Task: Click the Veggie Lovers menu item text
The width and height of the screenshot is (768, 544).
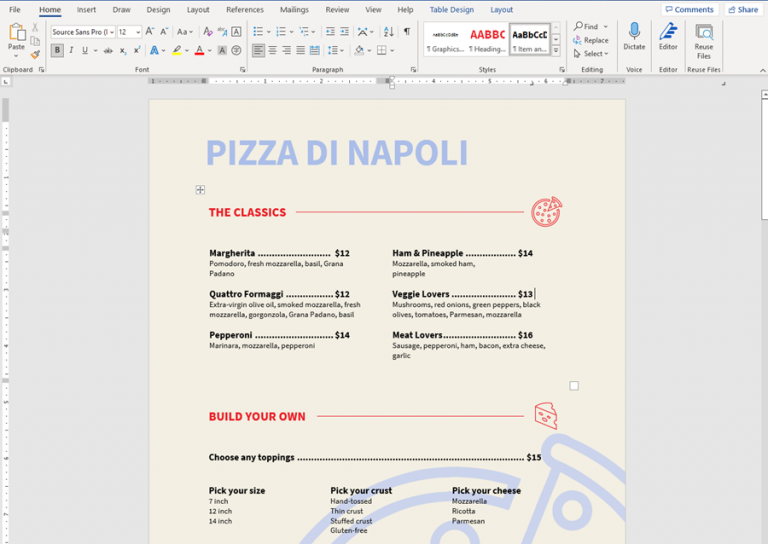Action: pyautogui.click(x=420, y=294)
